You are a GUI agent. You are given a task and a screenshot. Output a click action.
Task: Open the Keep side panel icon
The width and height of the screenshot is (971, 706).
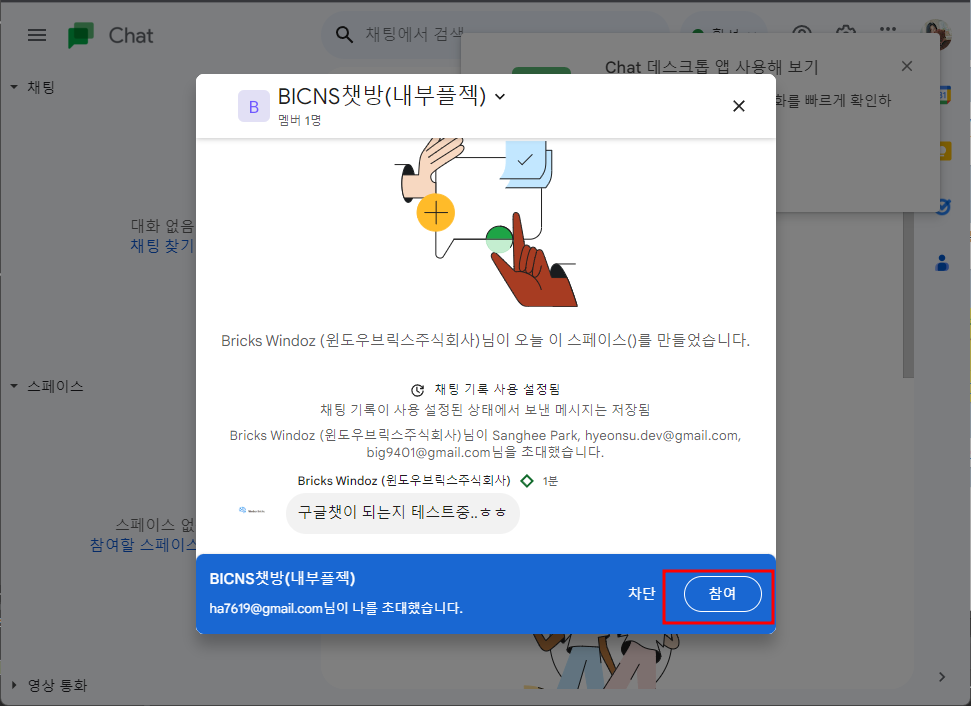point(944,150)
